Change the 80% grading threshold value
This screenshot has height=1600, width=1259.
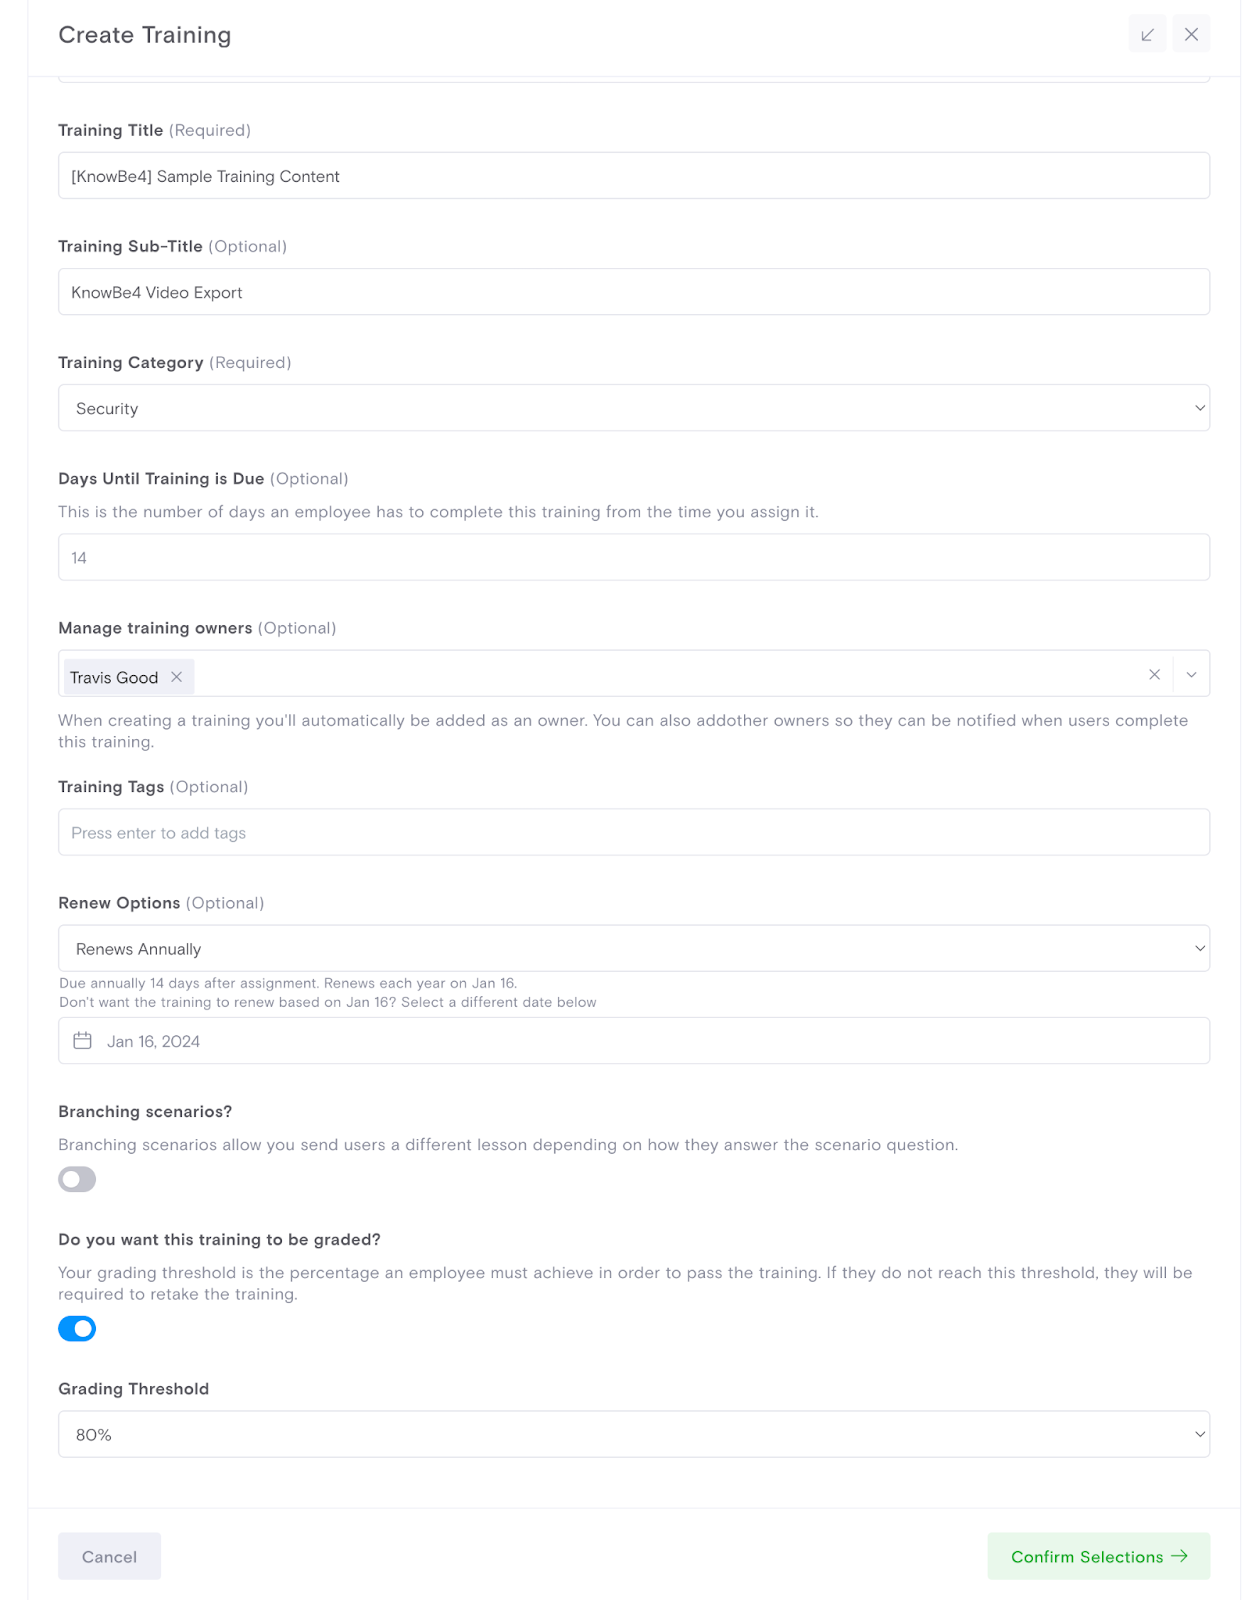point(632,1433)
